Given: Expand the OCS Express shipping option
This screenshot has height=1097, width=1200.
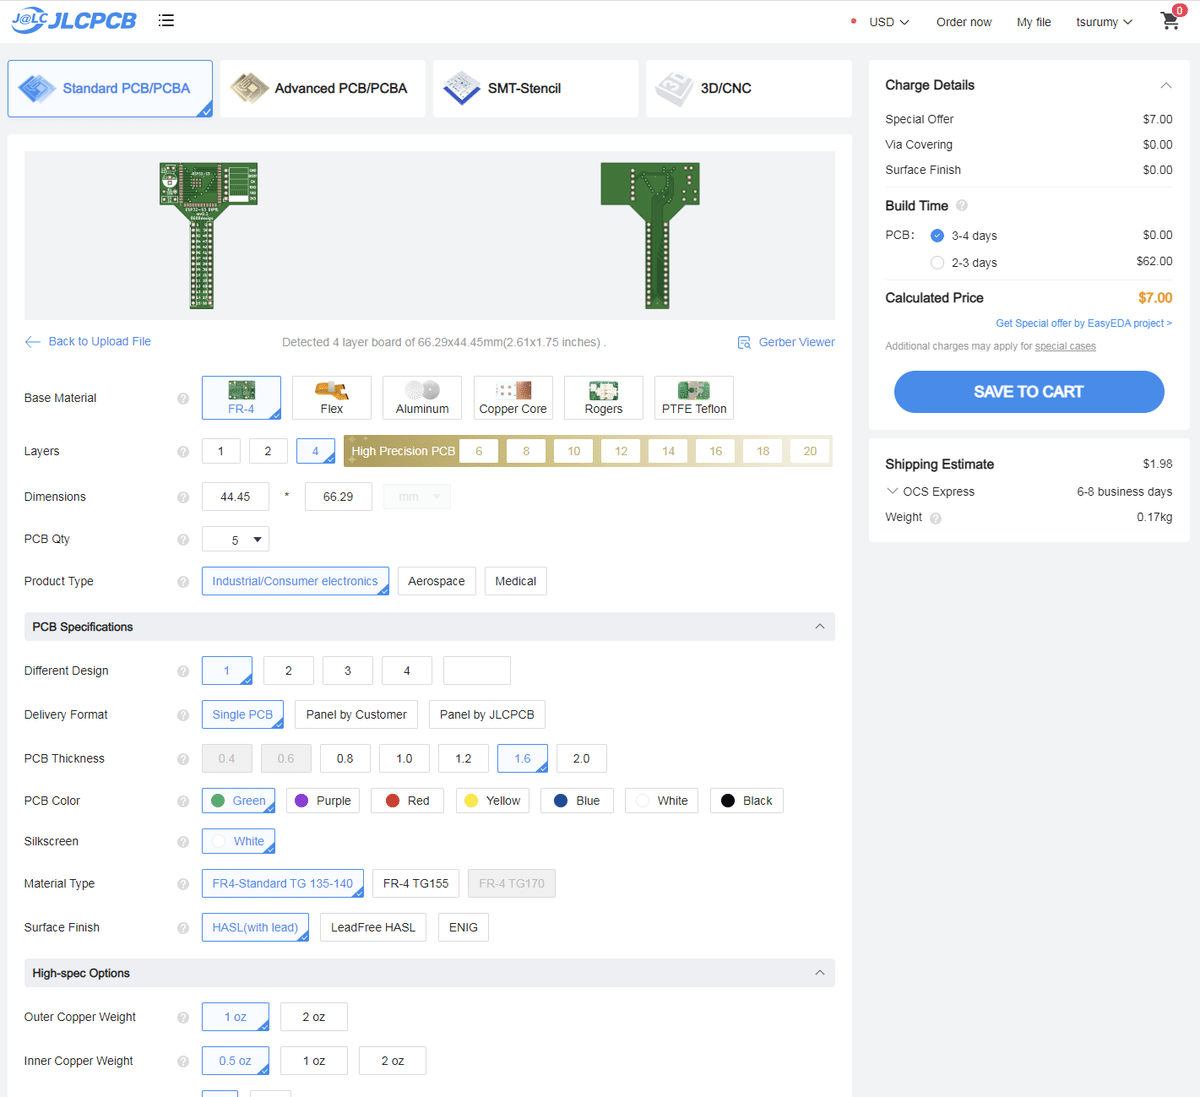Looking at the screenshot, I should pyautogui.click(x=892, y=491).
